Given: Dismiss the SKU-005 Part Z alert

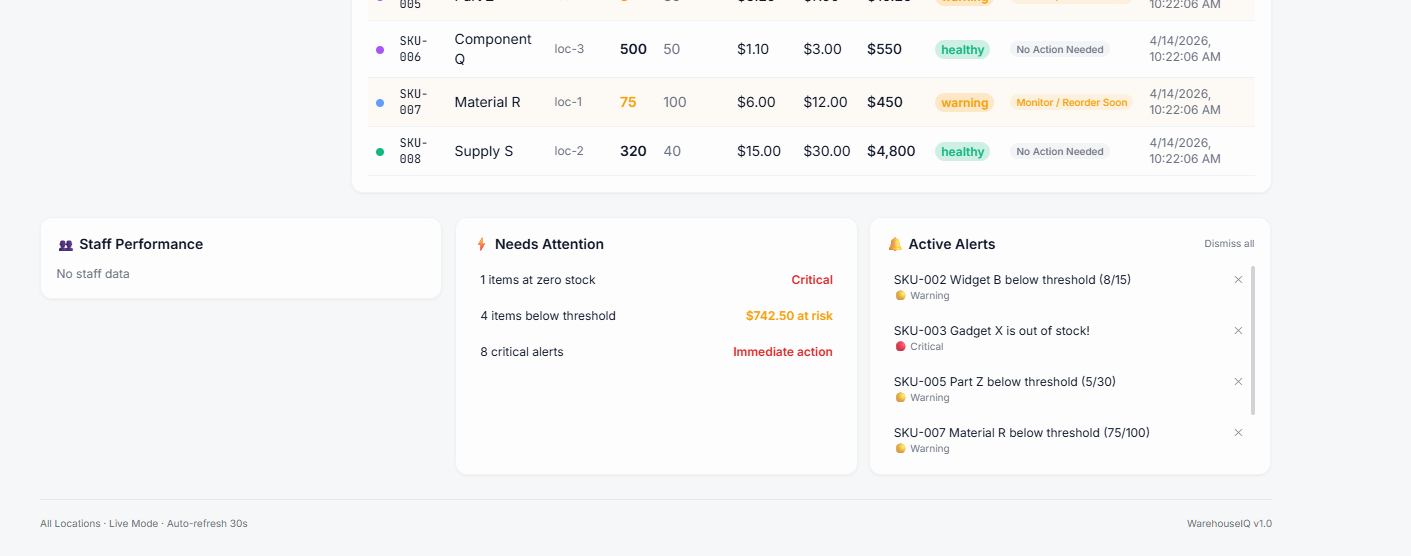Looking at the screenshot, I should pos(1238,382).
